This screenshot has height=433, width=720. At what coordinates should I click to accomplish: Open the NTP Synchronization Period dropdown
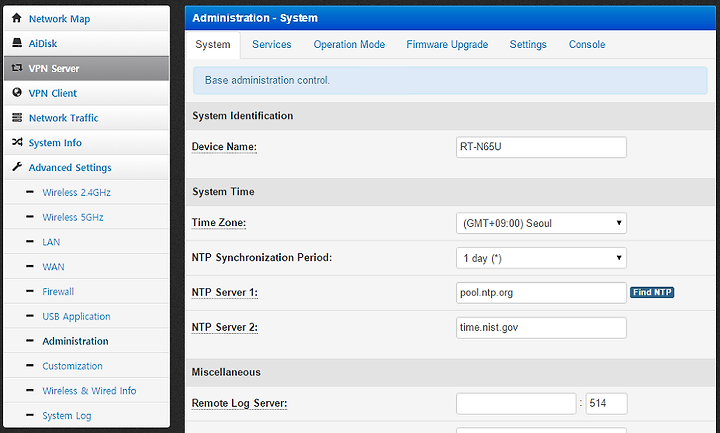click(x=541, y=258)
